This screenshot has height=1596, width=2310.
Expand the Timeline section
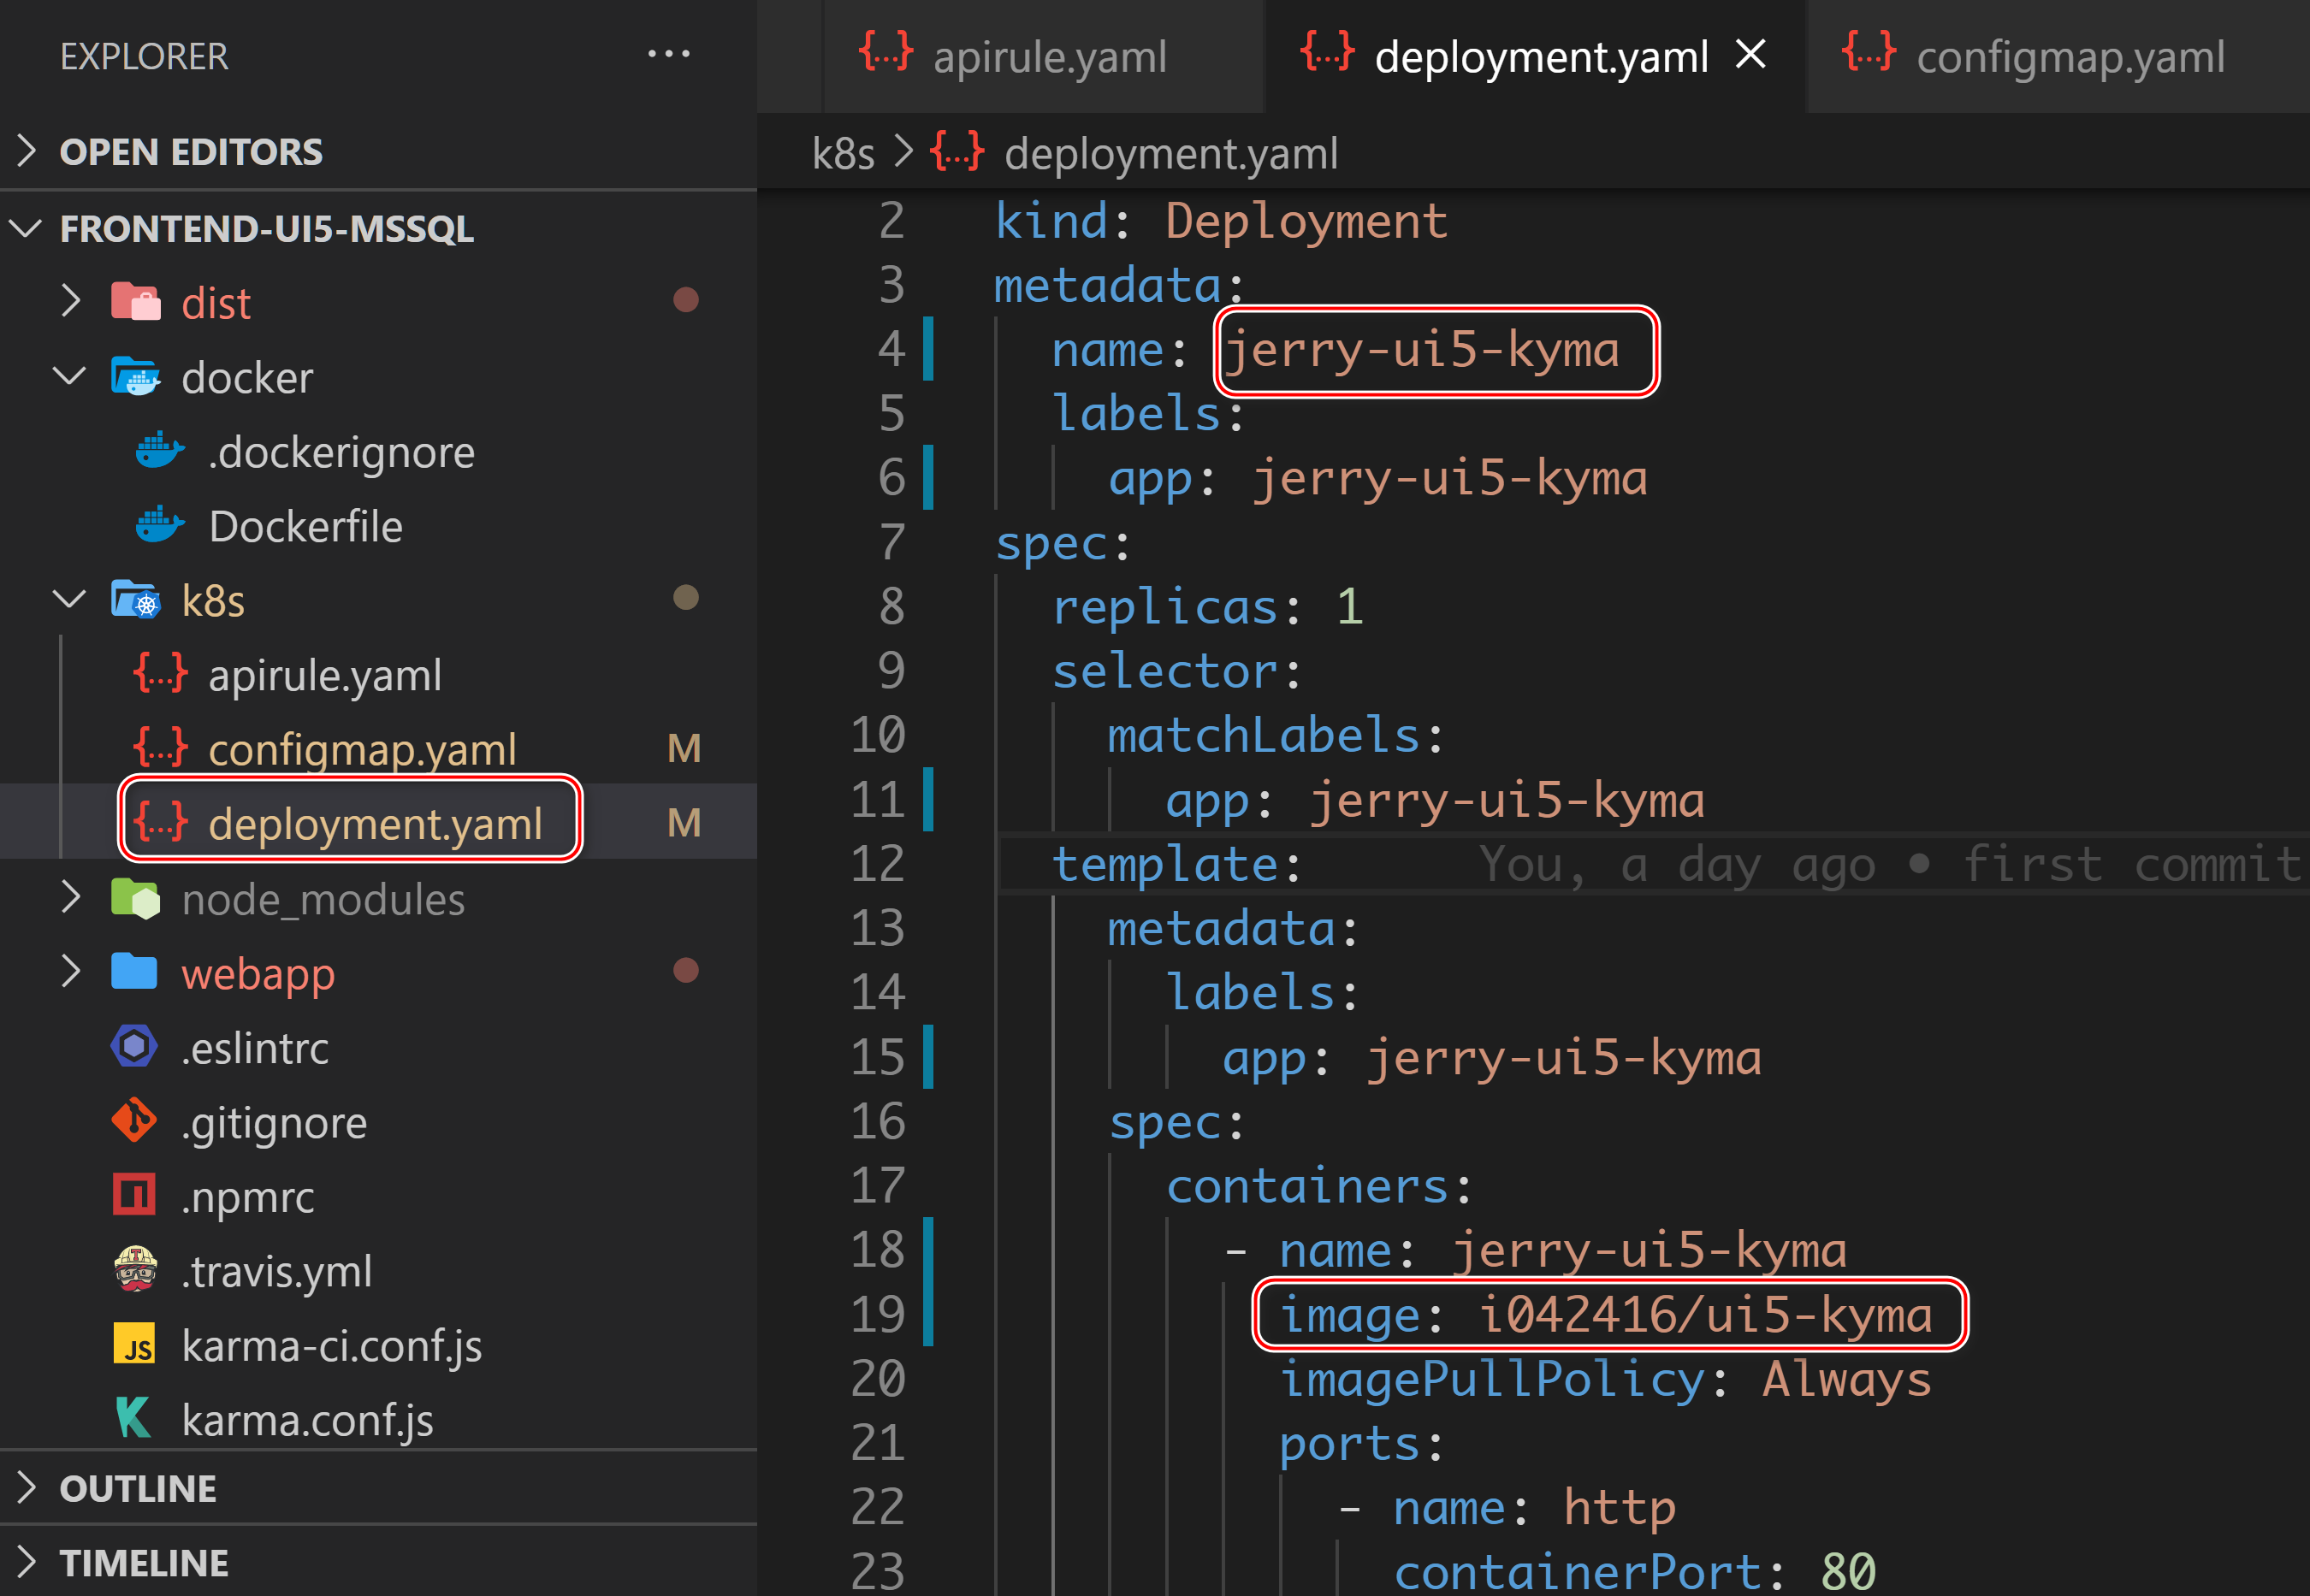(x=27, y=1562)
